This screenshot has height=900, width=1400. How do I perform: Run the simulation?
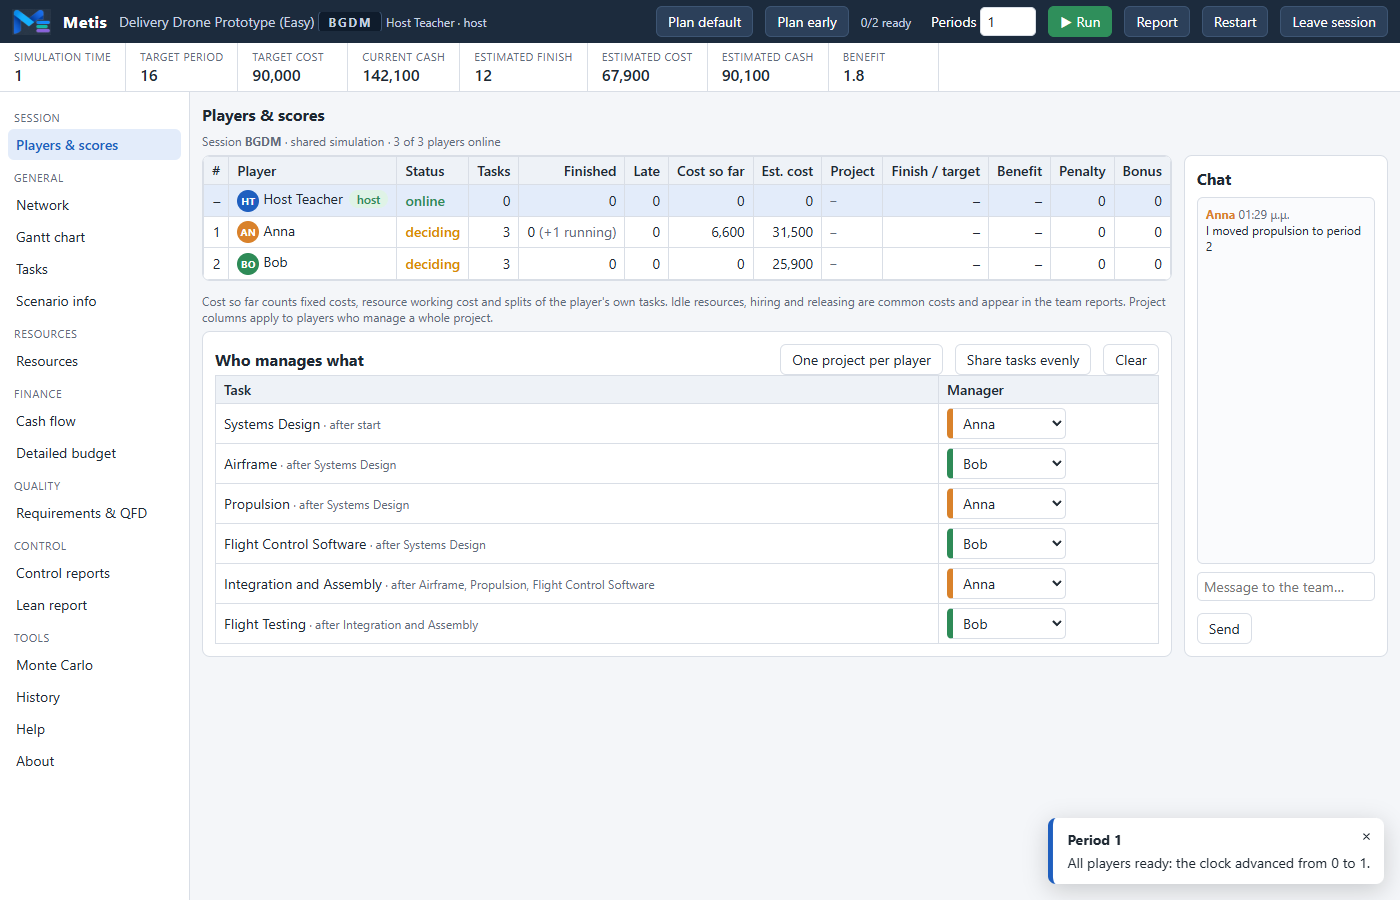tap(1079, 22)
